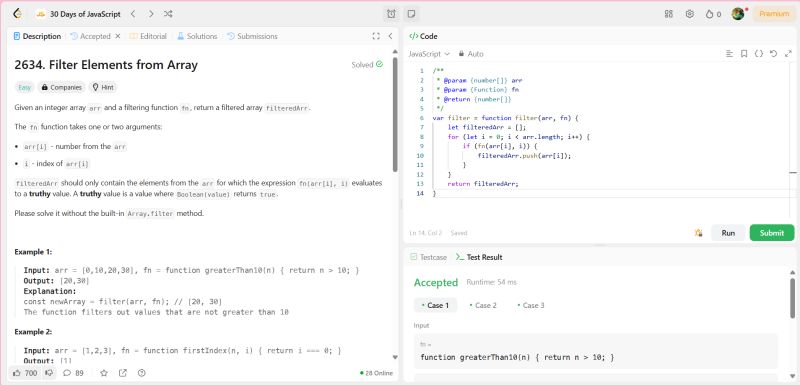The height and width of the screenshot is (385, 800).
Task: Click the debugger icon beside Run
Action: 698,233
